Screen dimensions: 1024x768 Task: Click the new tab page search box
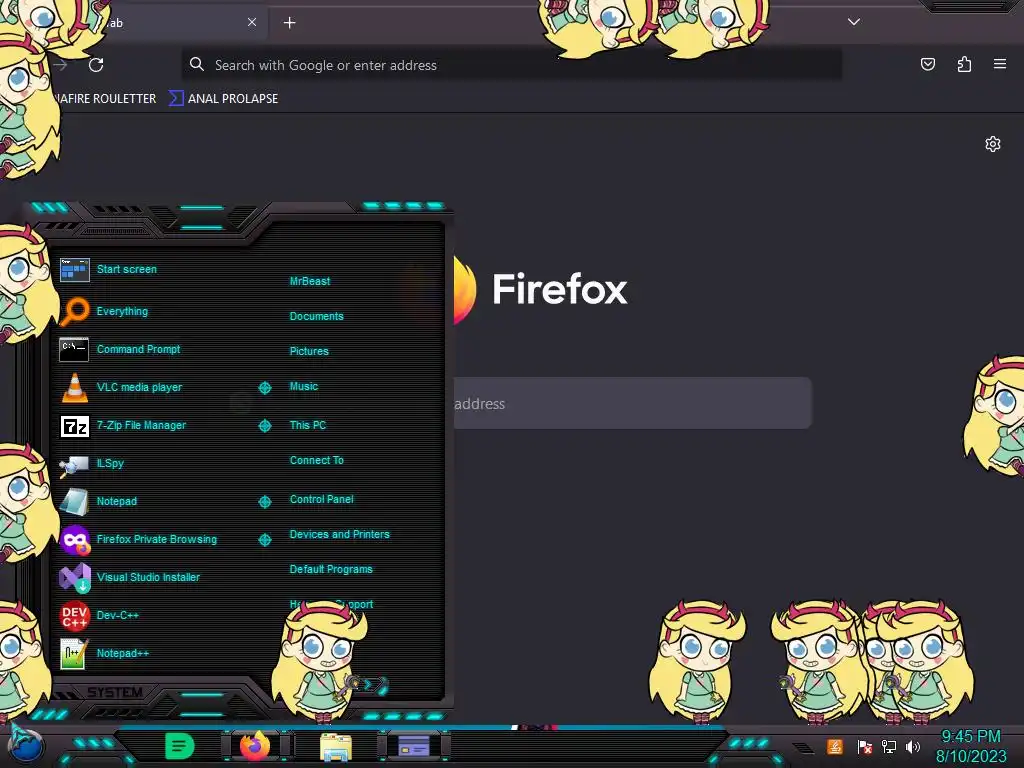(632, 404)
